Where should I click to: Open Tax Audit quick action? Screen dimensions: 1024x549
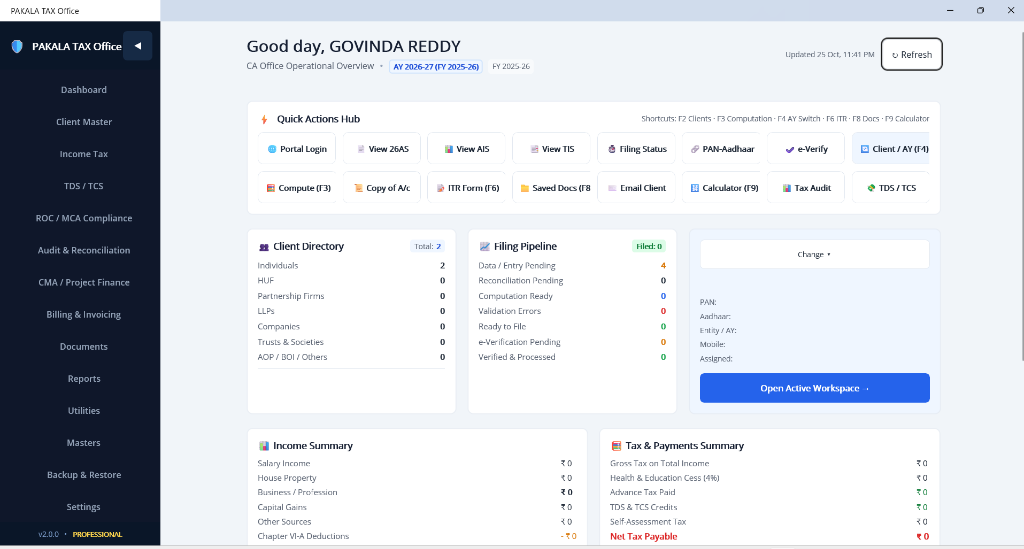point(806,187)
